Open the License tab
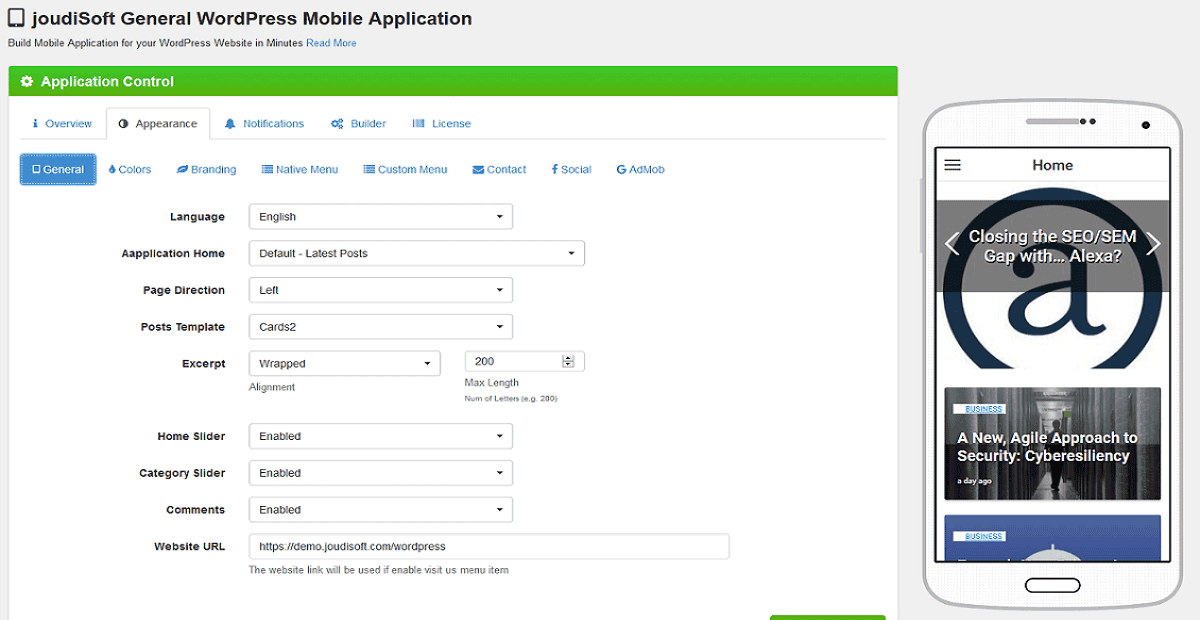The image size is (1200, 620). click(442, 124)
